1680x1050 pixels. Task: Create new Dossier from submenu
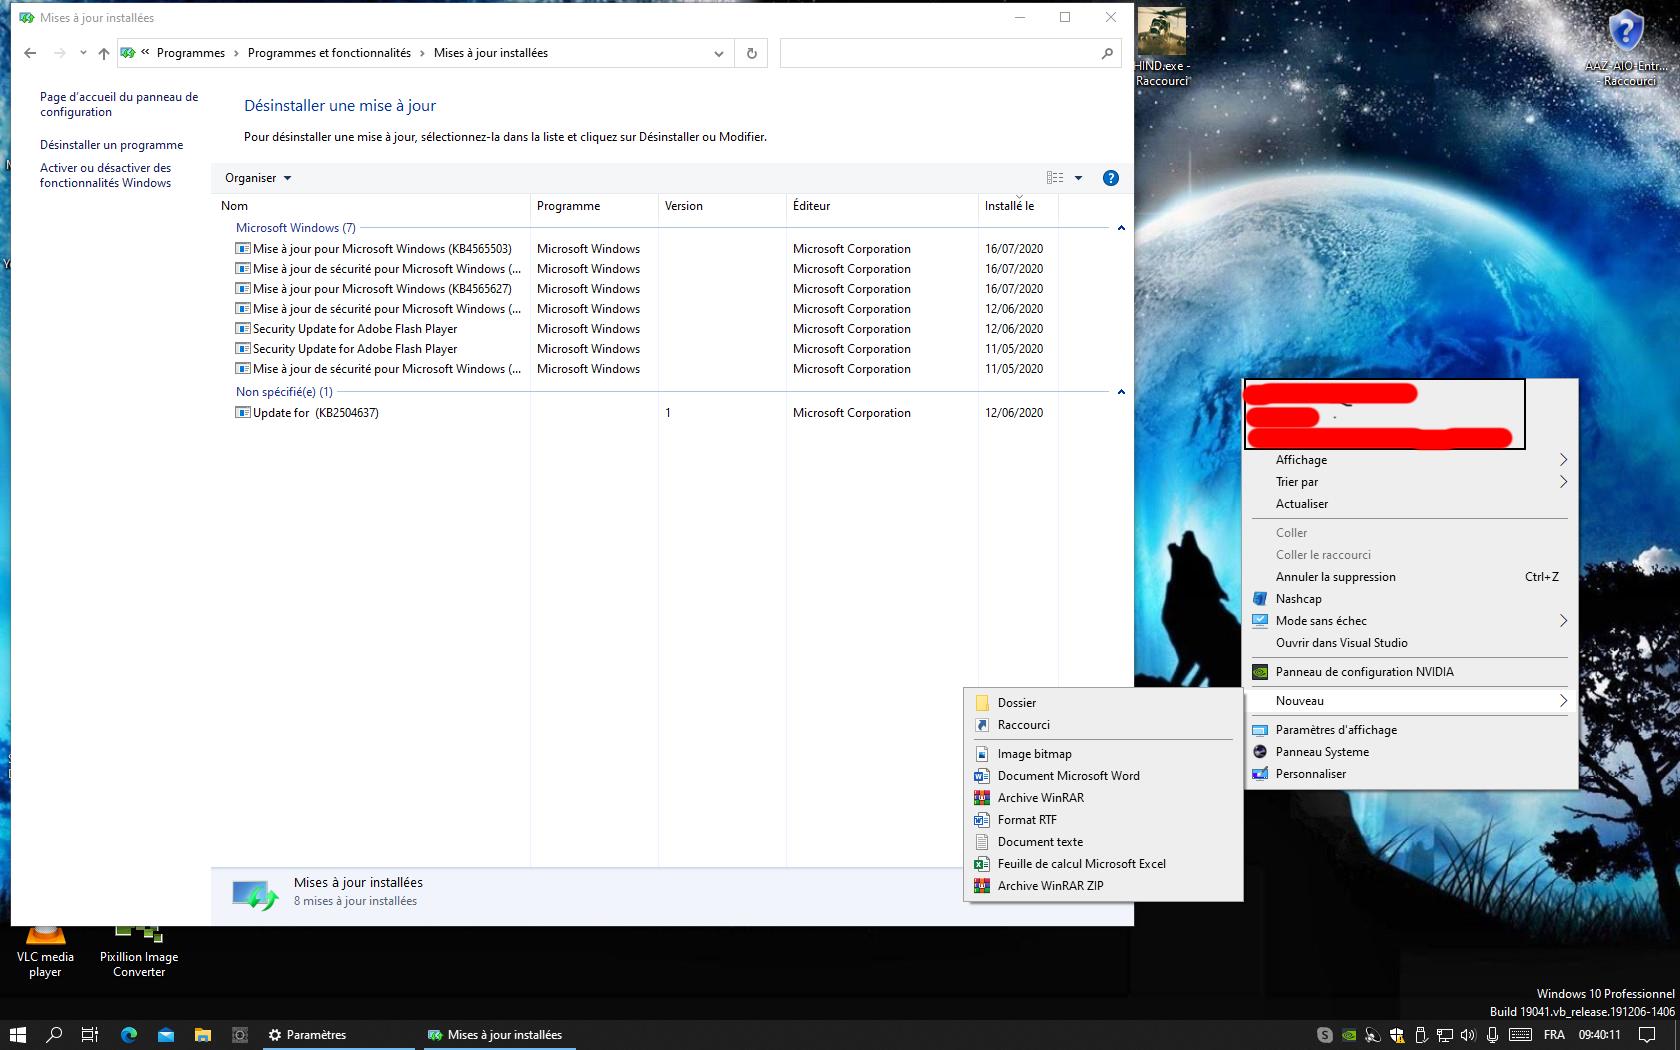pyautogui.click(x=1103, y=703)
